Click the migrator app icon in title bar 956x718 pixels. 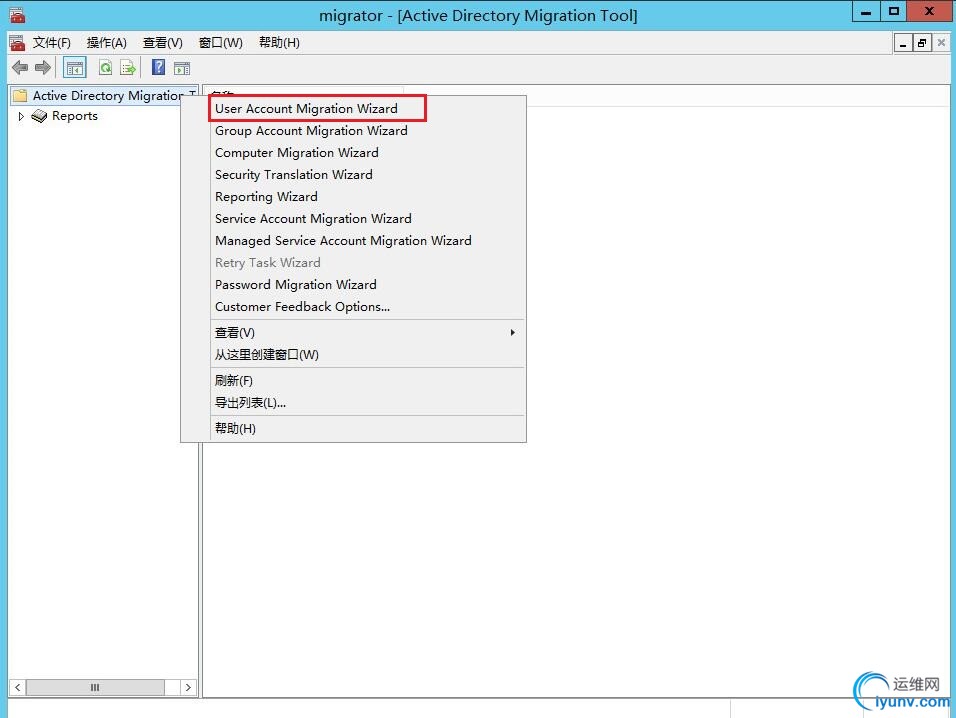click(17, 14)
